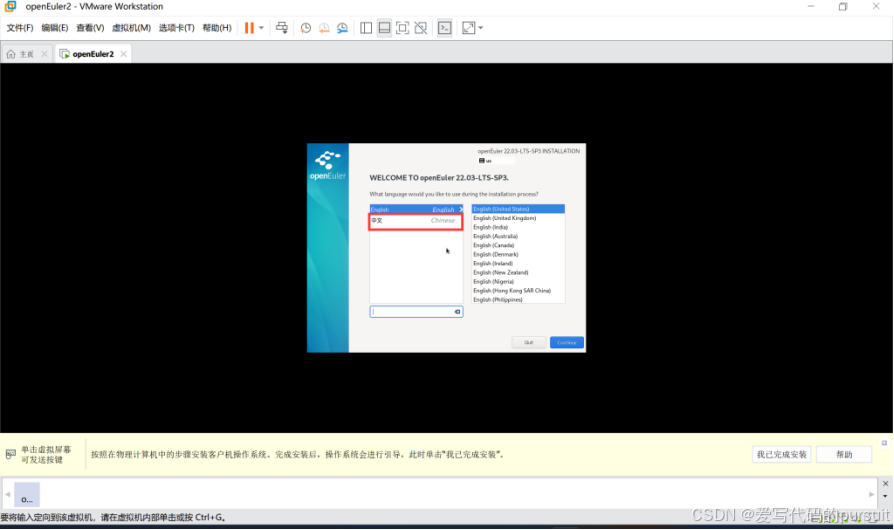Click the 帮助 button in the yellow bar
Image resolution: width=894 pixels, height=530 pixels.
click(844, 455)
